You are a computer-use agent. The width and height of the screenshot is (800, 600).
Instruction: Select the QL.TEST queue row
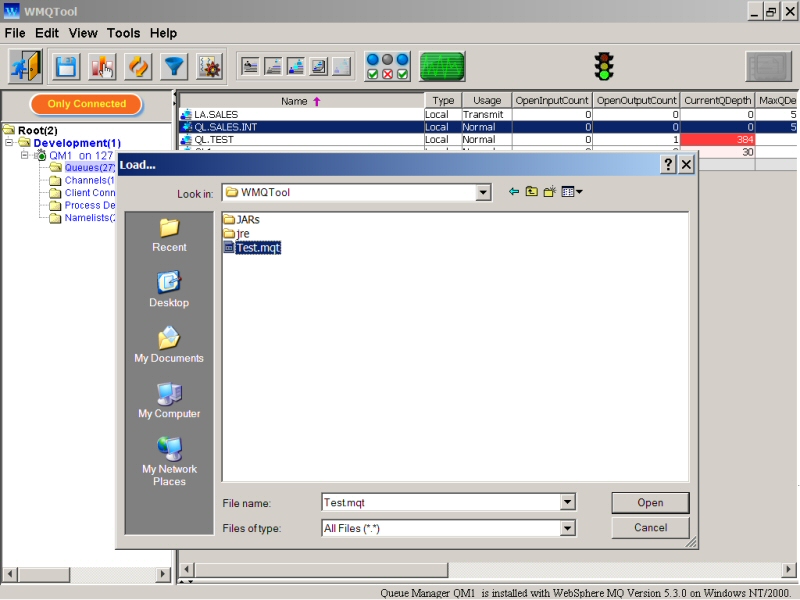click(488, 139)
